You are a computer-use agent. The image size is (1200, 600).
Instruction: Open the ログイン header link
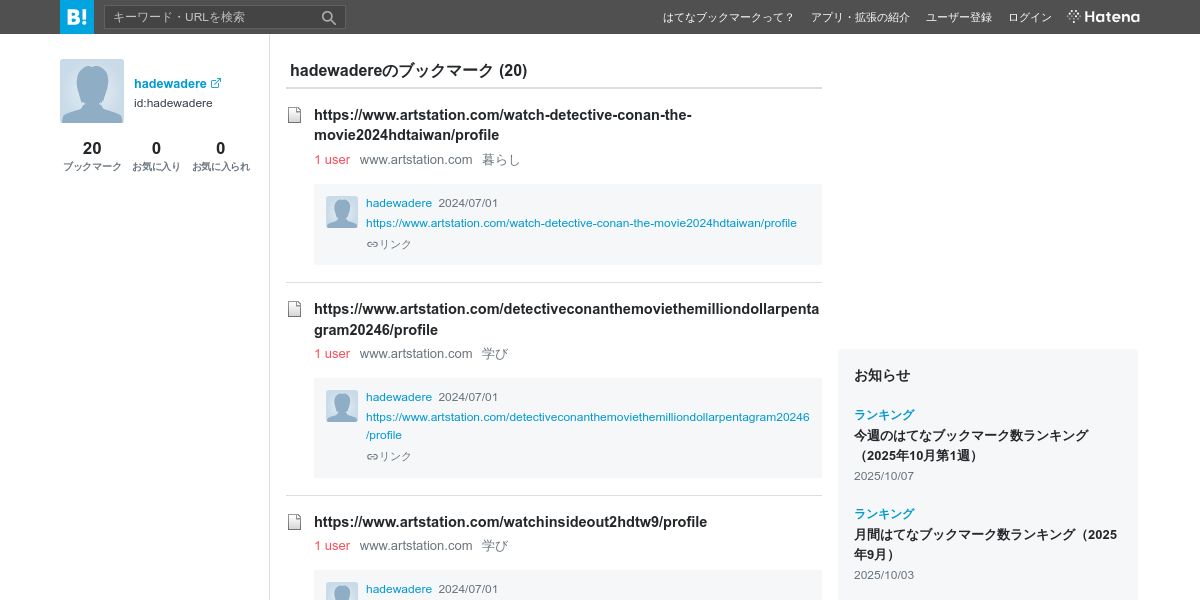point(1030,17)
